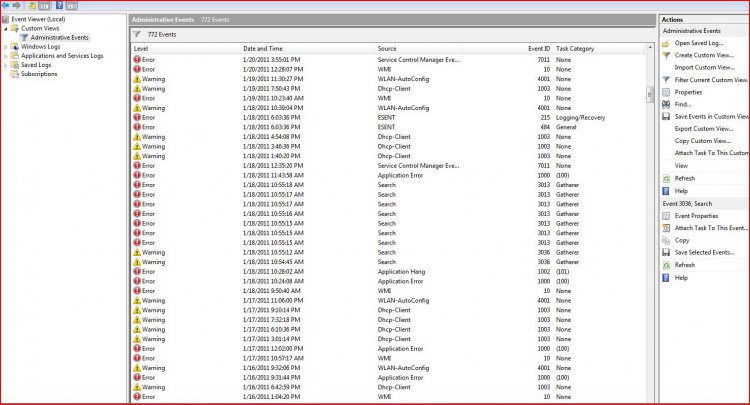
Task: Select the Service Control Manager error at 1/18/2011 12:35:20 PM
Action: click(388, 166)
